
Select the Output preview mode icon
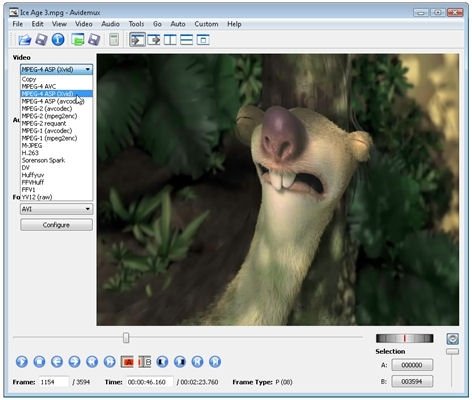pos(154,40)
